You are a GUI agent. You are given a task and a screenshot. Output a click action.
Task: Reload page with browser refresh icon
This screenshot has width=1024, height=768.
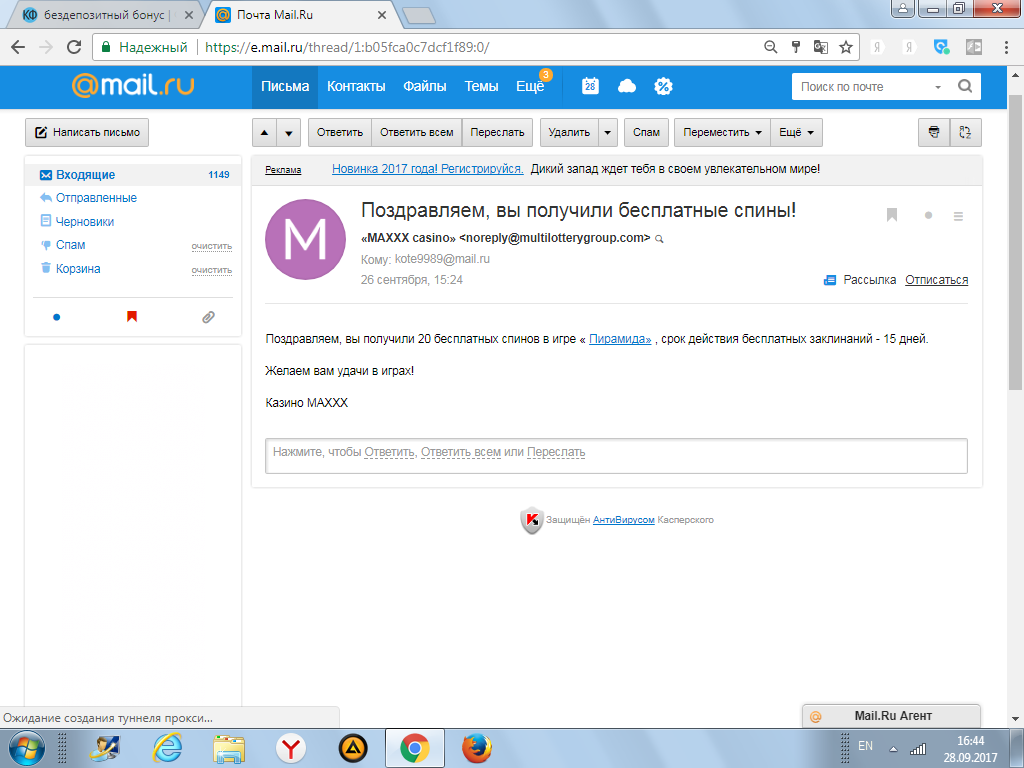pos(74,47)
